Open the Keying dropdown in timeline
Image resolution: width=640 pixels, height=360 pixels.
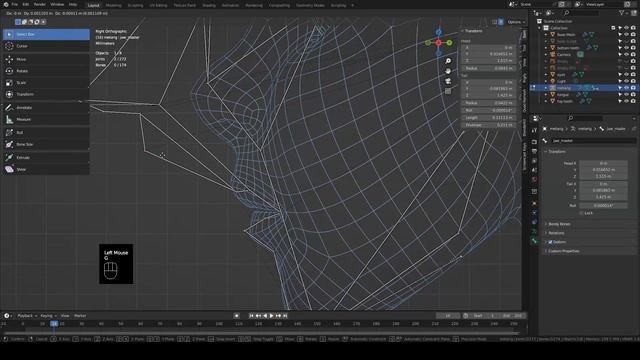48,316
